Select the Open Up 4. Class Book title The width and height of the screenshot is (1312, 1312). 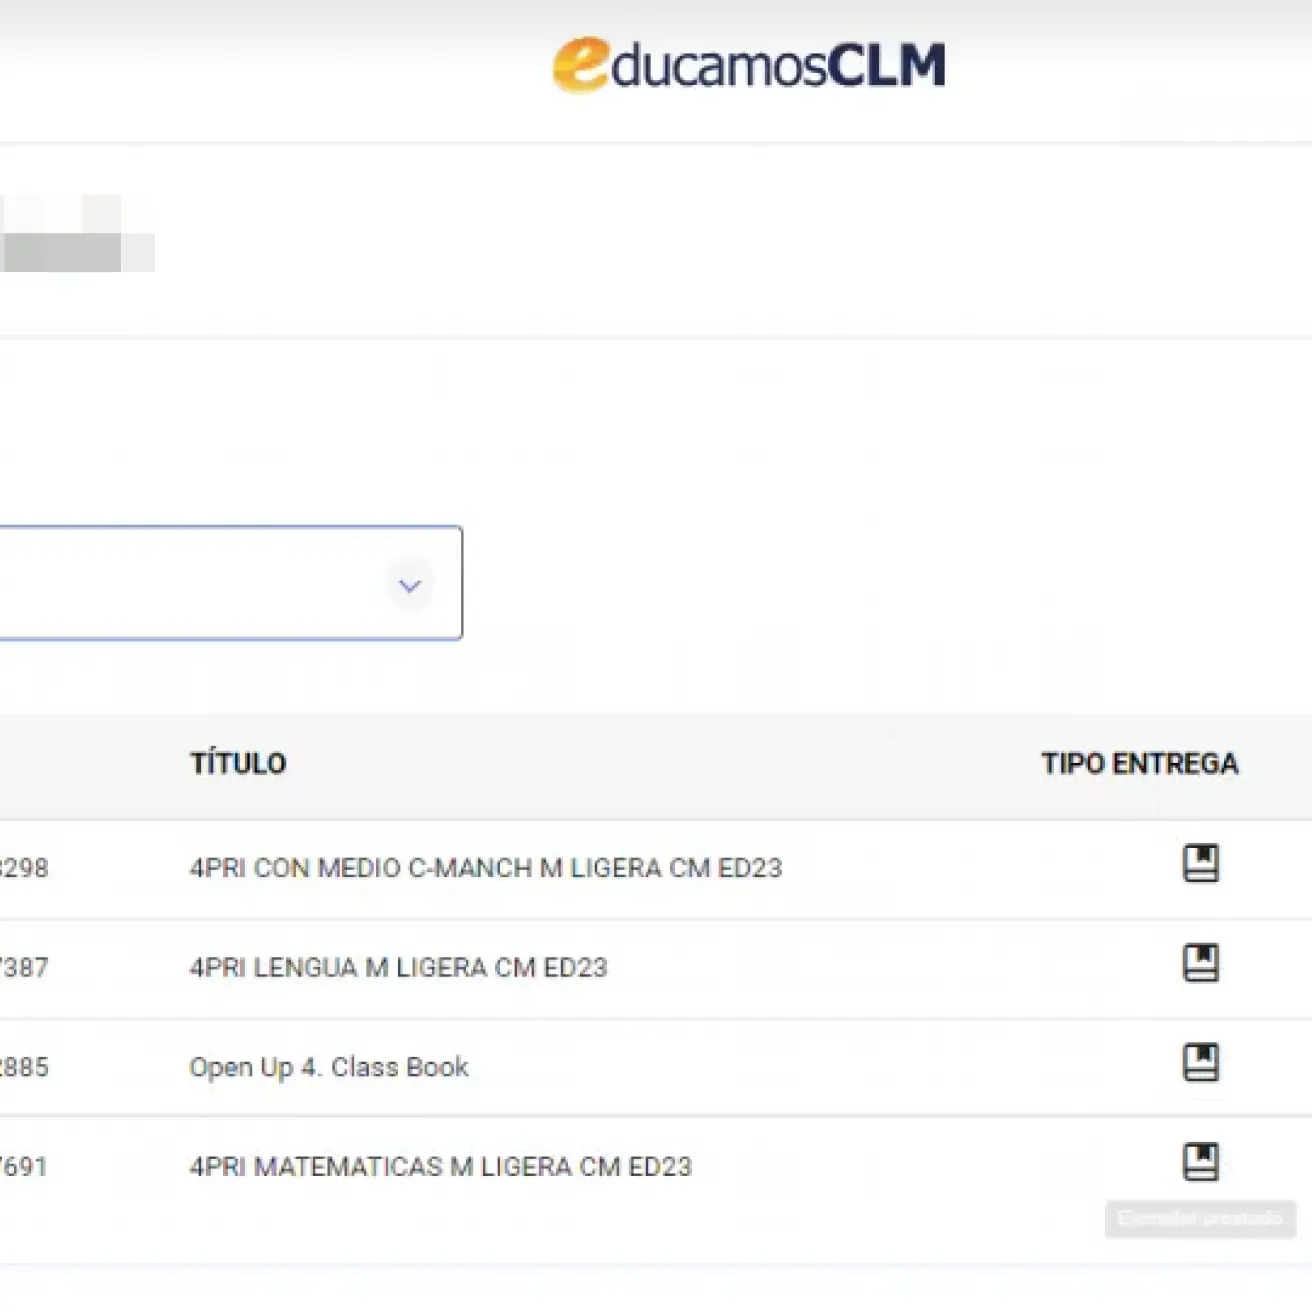(329, 1067)
